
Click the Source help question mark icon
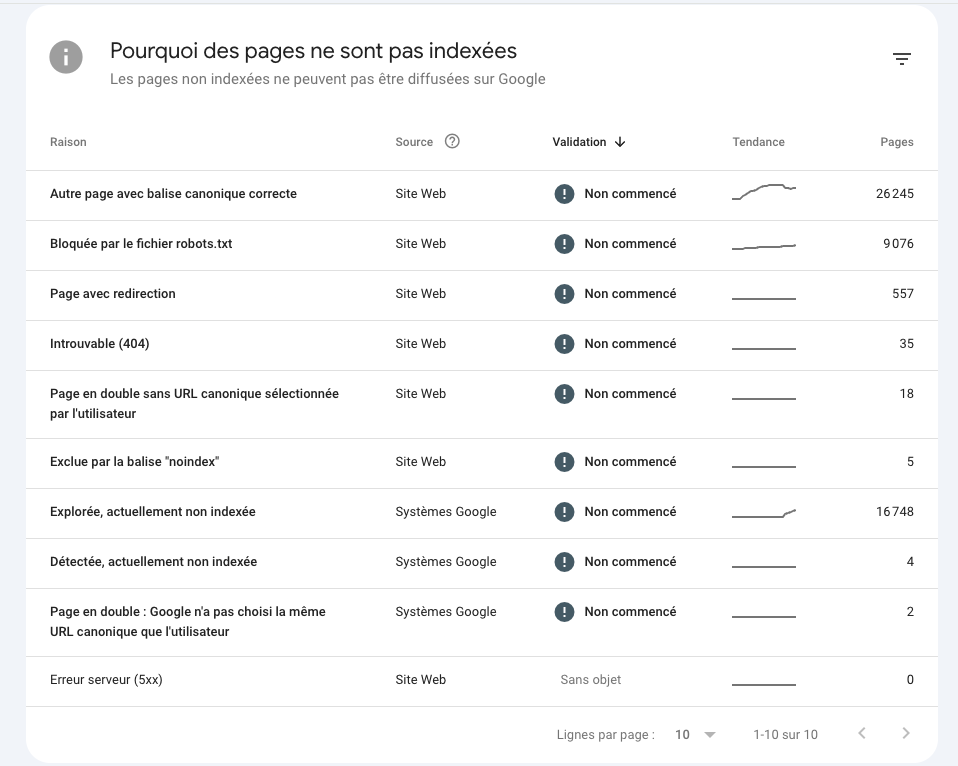(452, 142)
